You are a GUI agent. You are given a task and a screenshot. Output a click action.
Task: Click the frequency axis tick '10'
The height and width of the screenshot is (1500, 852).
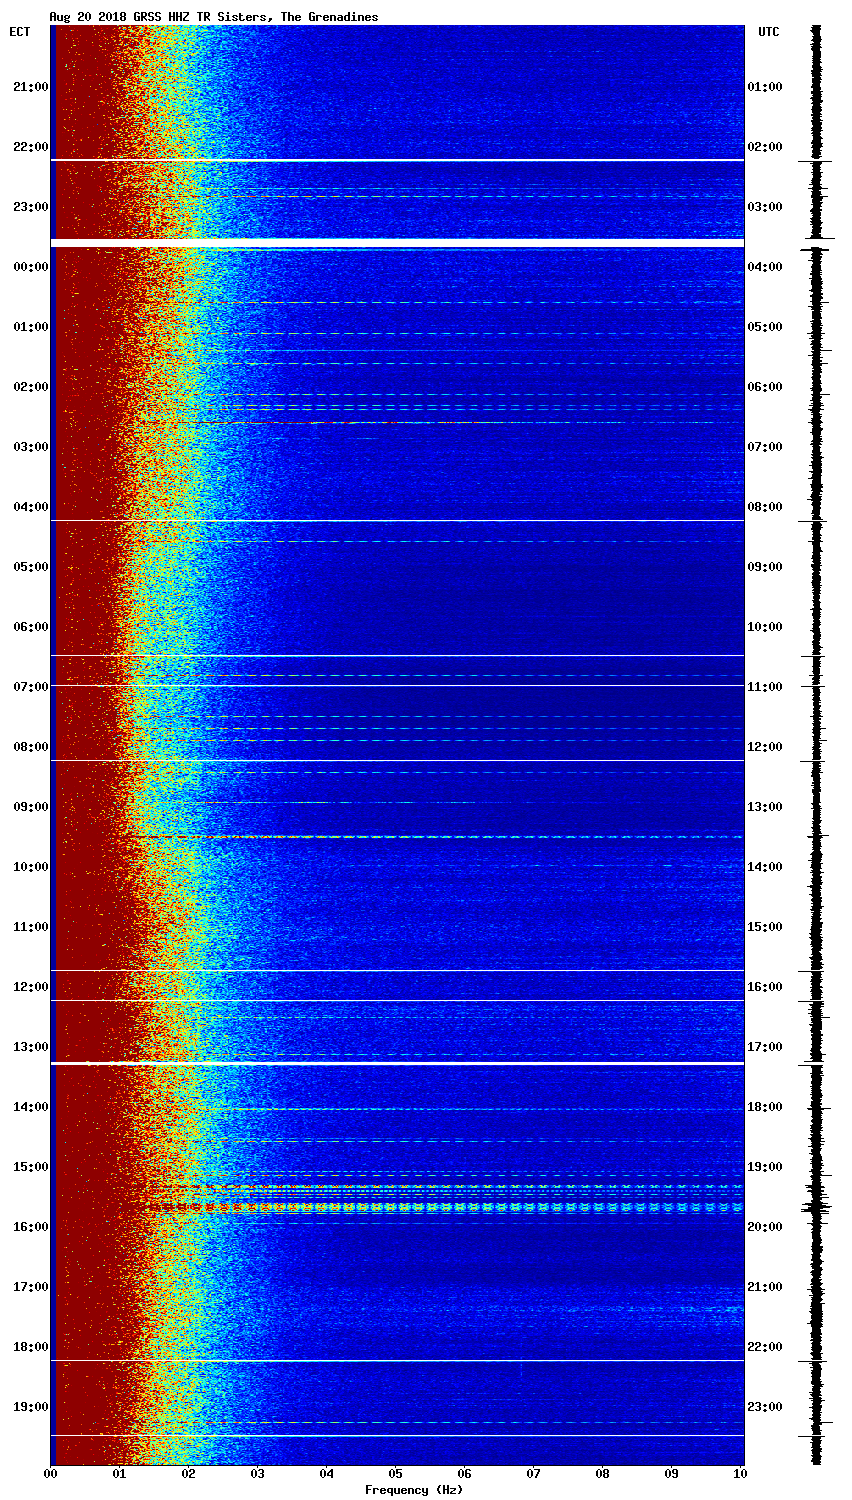pos(741,1473)
